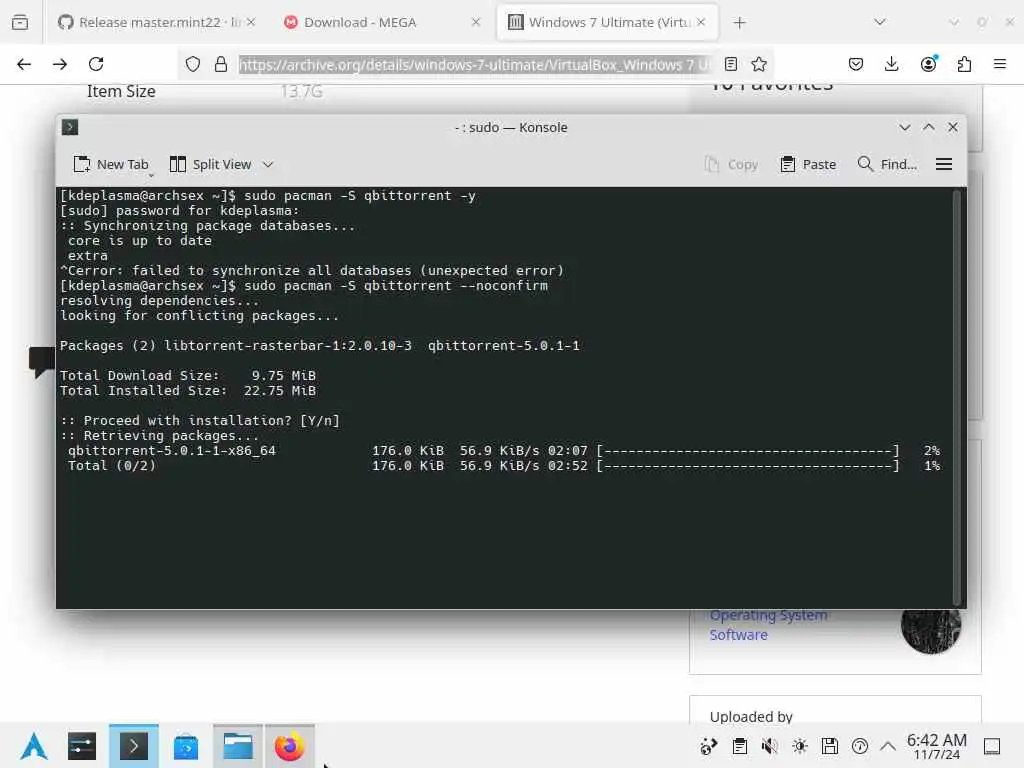Click Konsole title bar terminal icon
This screenshot has width=1024, height=768.
(x=70, y=127)
